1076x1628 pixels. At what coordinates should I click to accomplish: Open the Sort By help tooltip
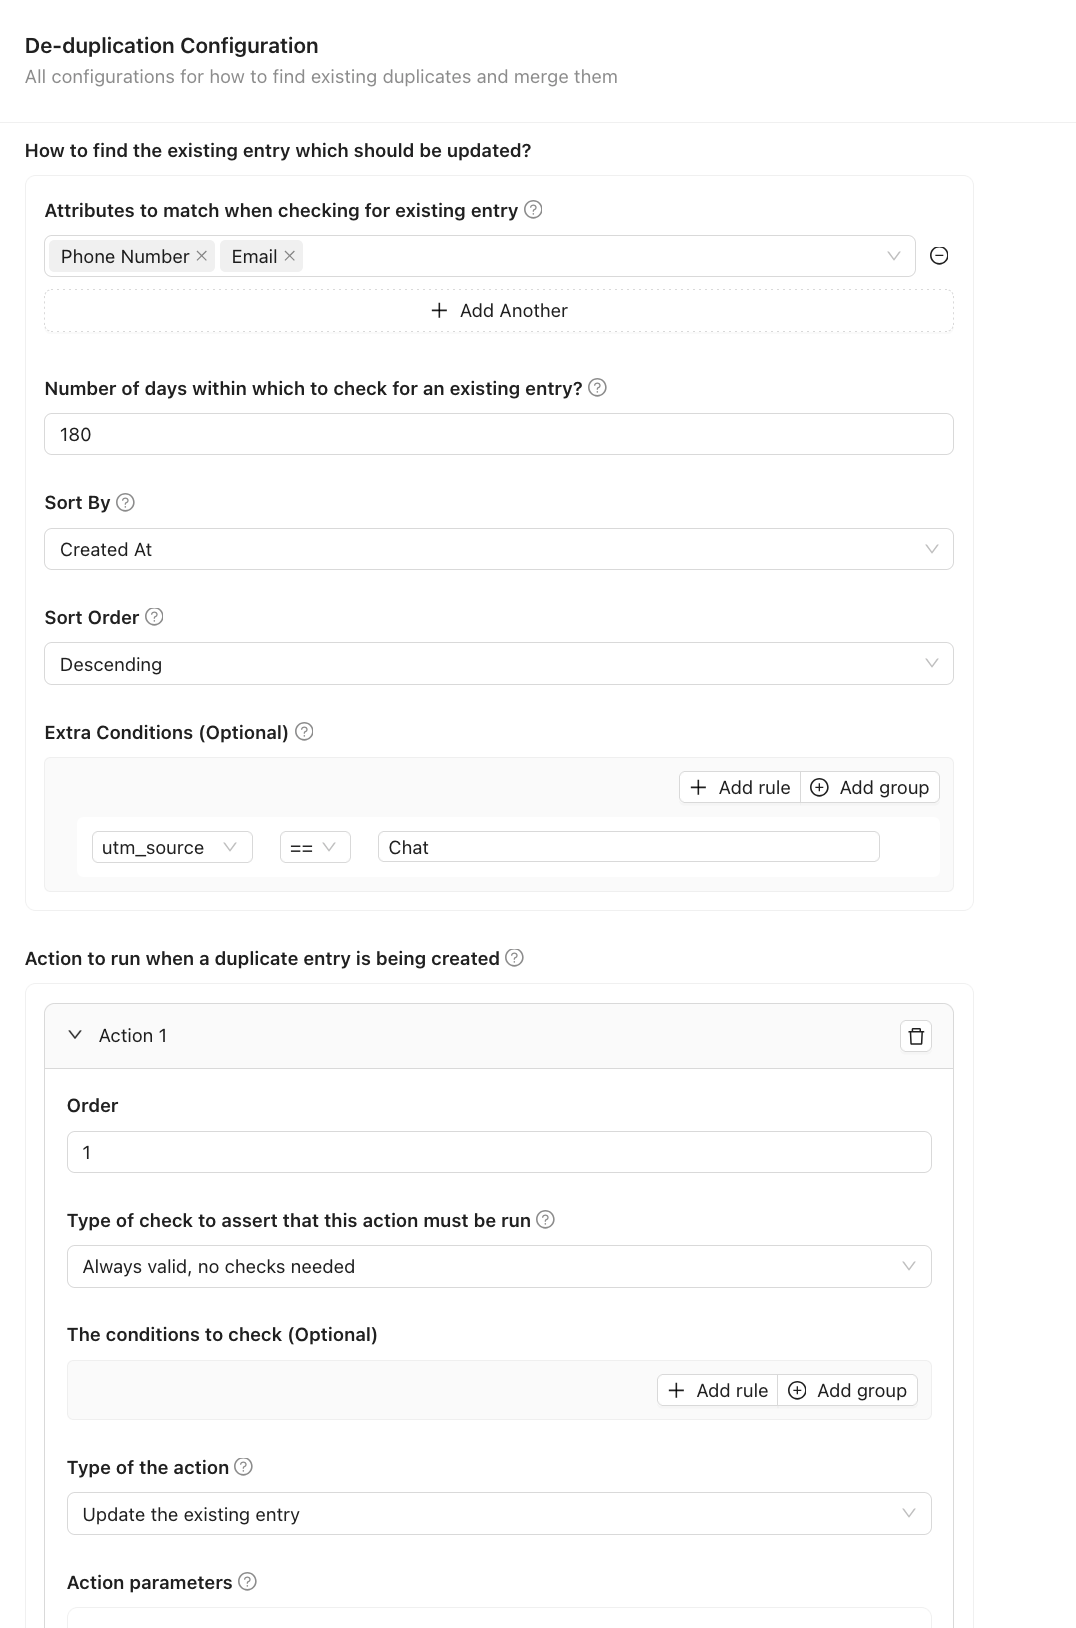coord(126,503)
